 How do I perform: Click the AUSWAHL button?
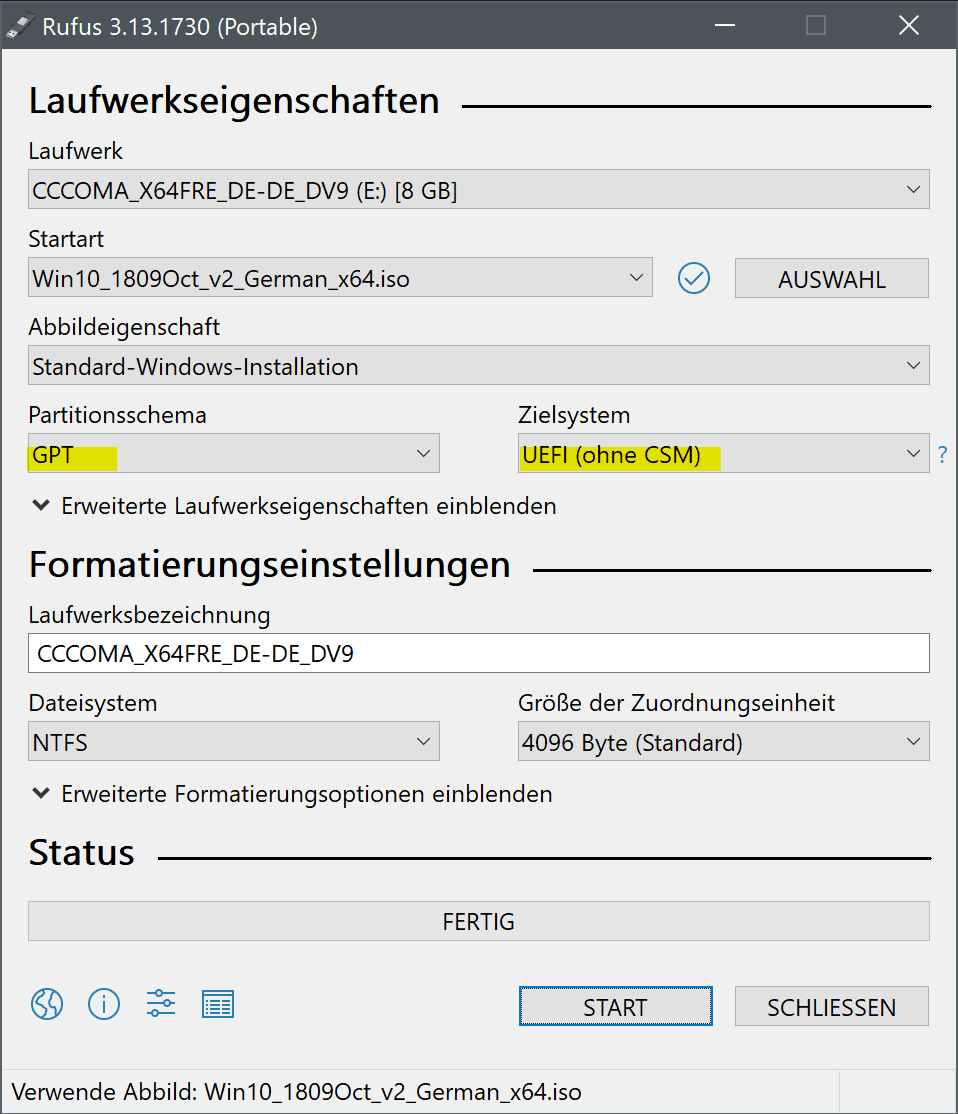click(x=831, y=278)
